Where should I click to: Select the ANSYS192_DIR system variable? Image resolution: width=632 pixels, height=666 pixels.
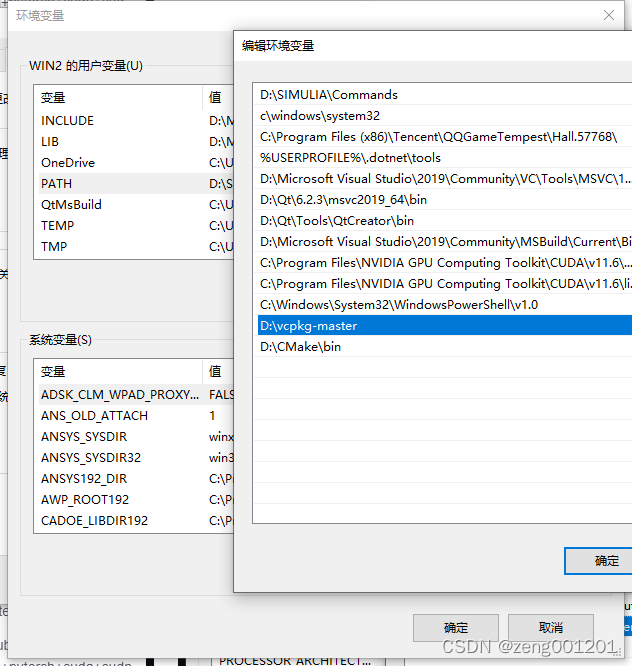point(136,479)
